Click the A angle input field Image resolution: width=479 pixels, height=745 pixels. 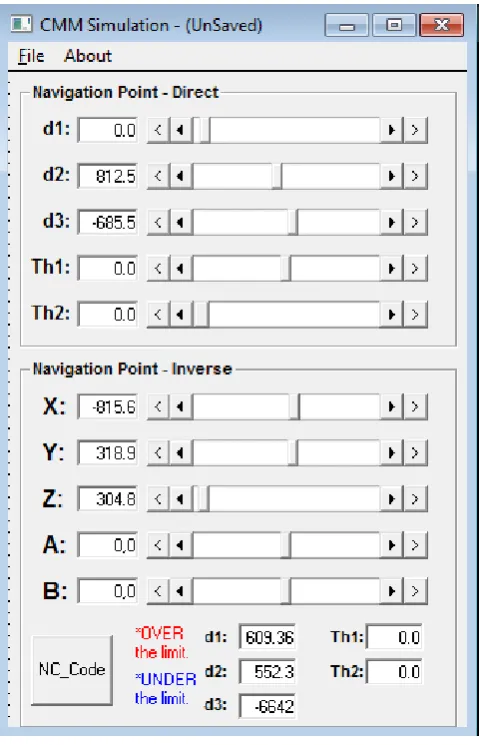point(108,545)
